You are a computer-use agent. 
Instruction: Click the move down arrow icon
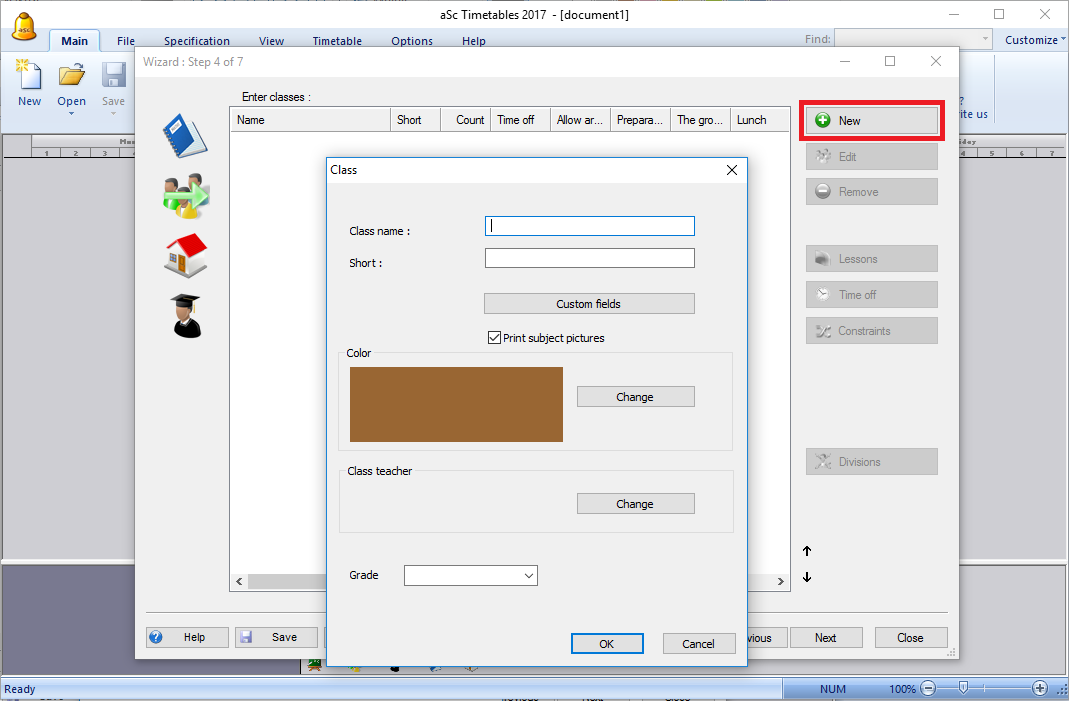(x=807, y=577)
